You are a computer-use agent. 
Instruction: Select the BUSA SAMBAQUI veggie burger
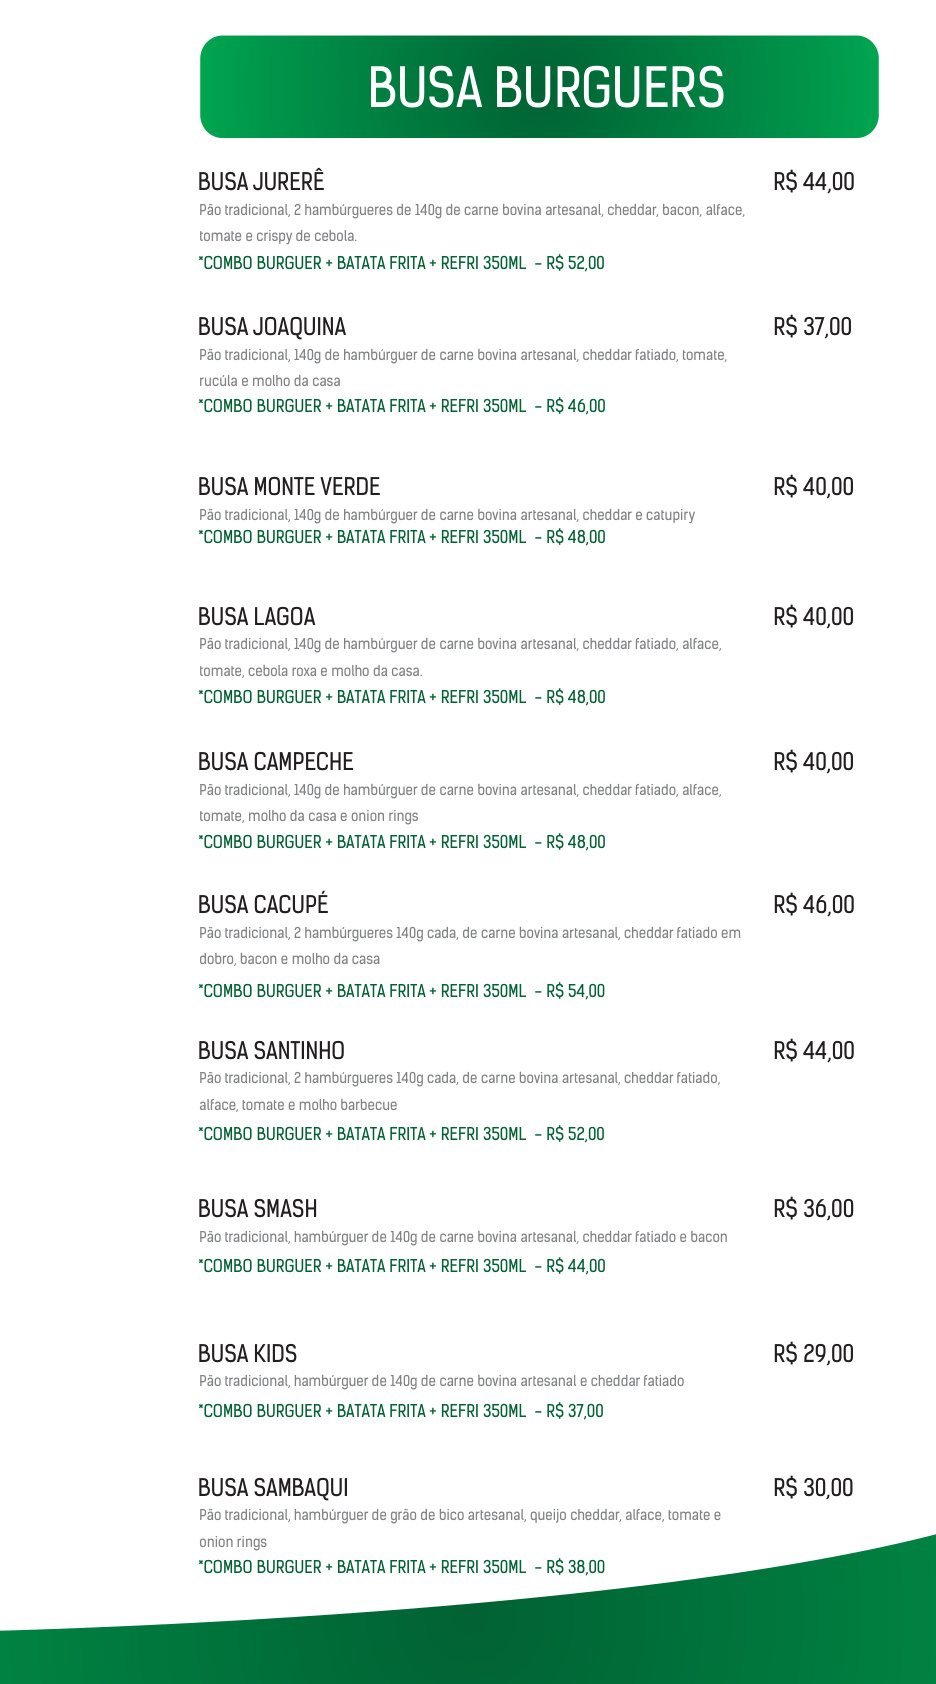(273, 1488)
